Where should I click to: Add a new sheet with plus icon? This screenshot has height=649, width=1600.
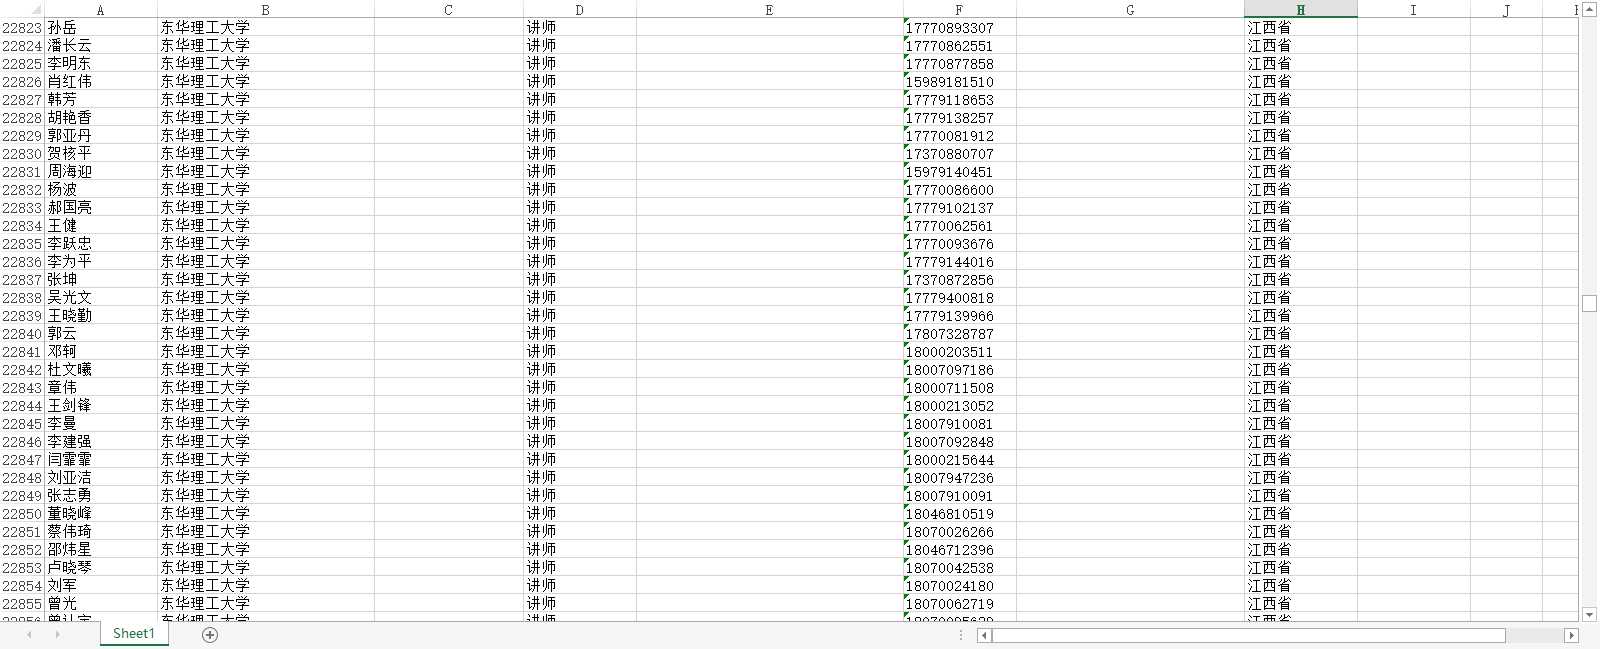(x=210, y=635)
